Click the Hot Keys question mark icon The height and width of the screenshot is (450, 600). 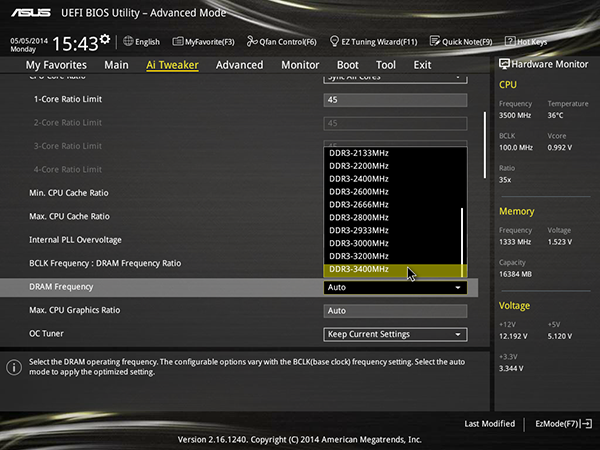(510, 41)
